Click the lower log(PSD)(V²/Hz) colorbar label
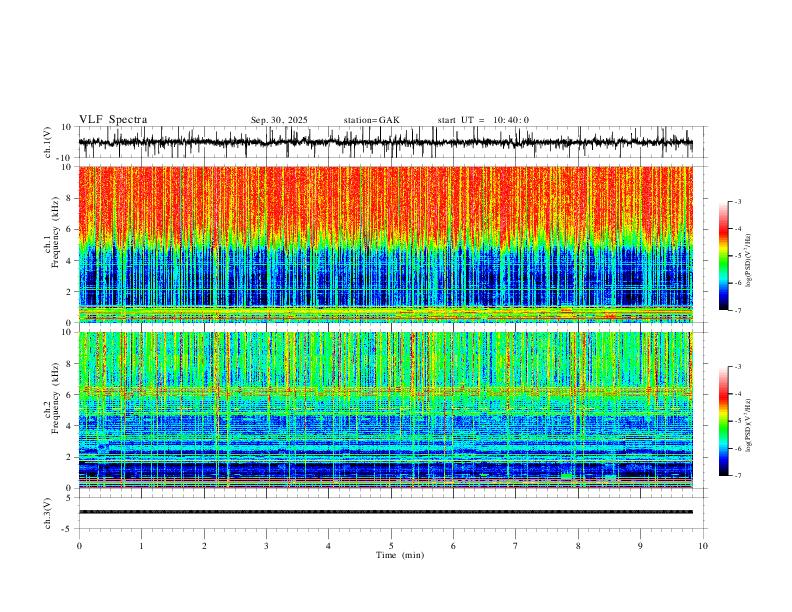The width and height of the screenshot is (792, 612). [748, 426]
